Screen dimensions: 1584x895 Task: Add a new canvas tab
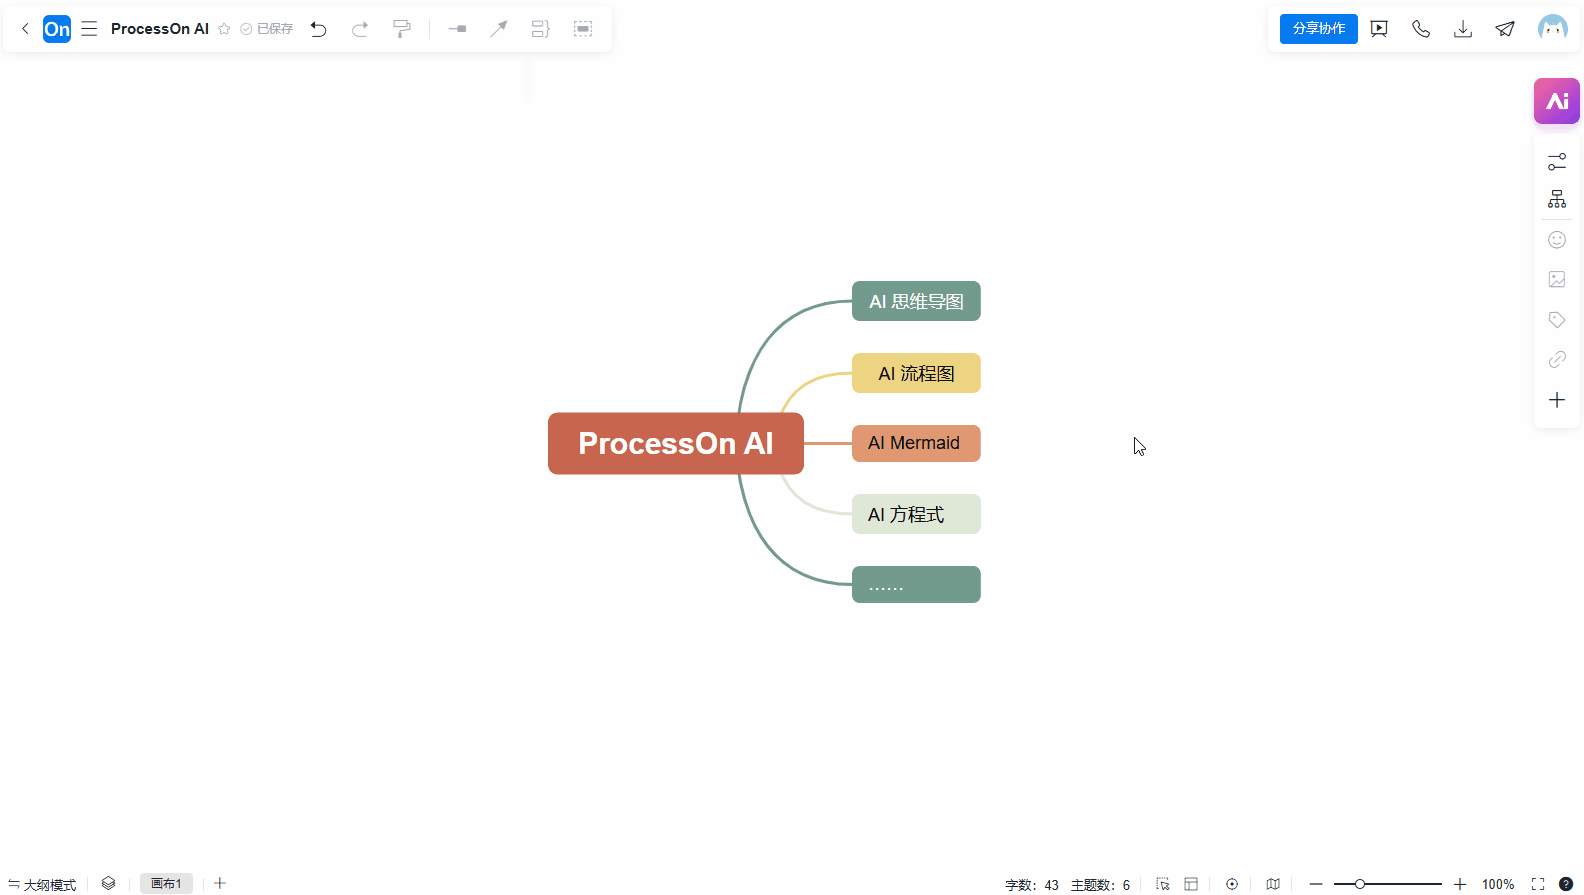pos(220,884)
